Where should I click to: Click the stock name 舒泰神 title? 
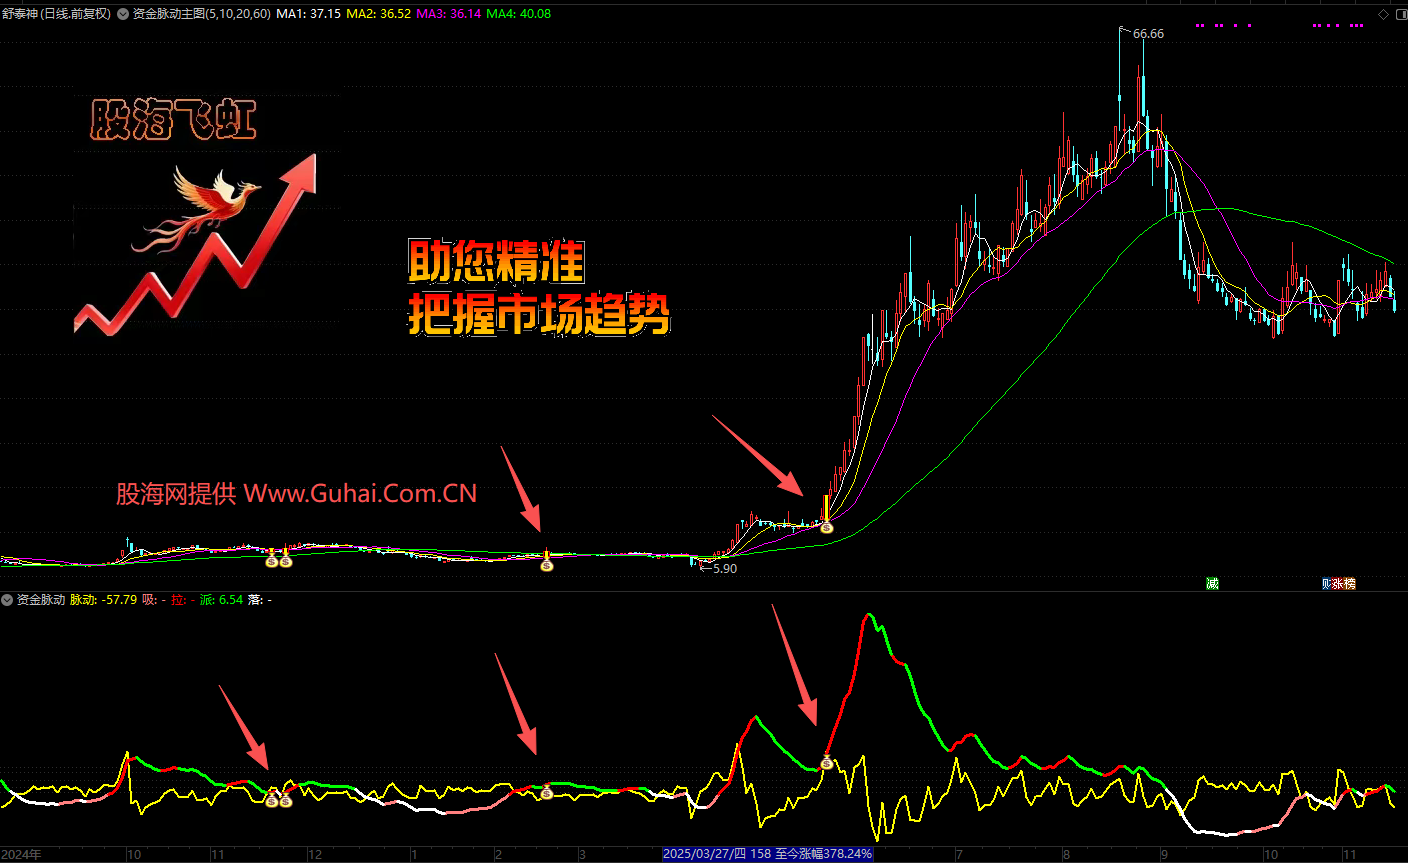coord(22,14)
